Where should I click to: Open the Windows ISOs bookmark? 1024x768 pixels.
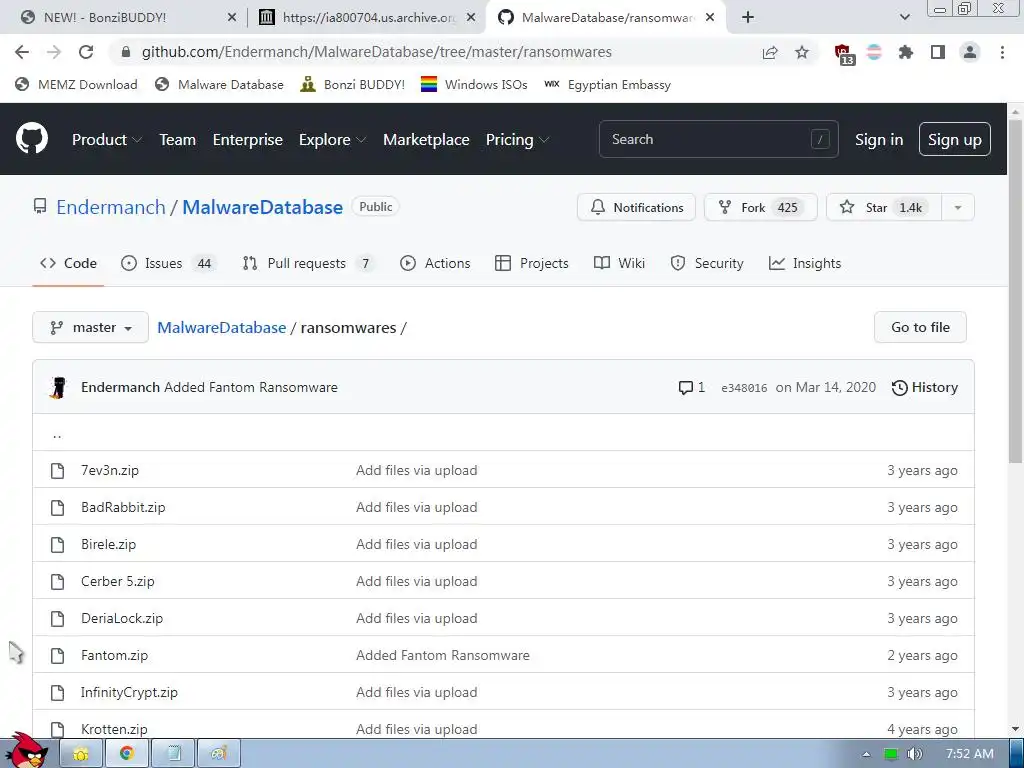(474, 84)
